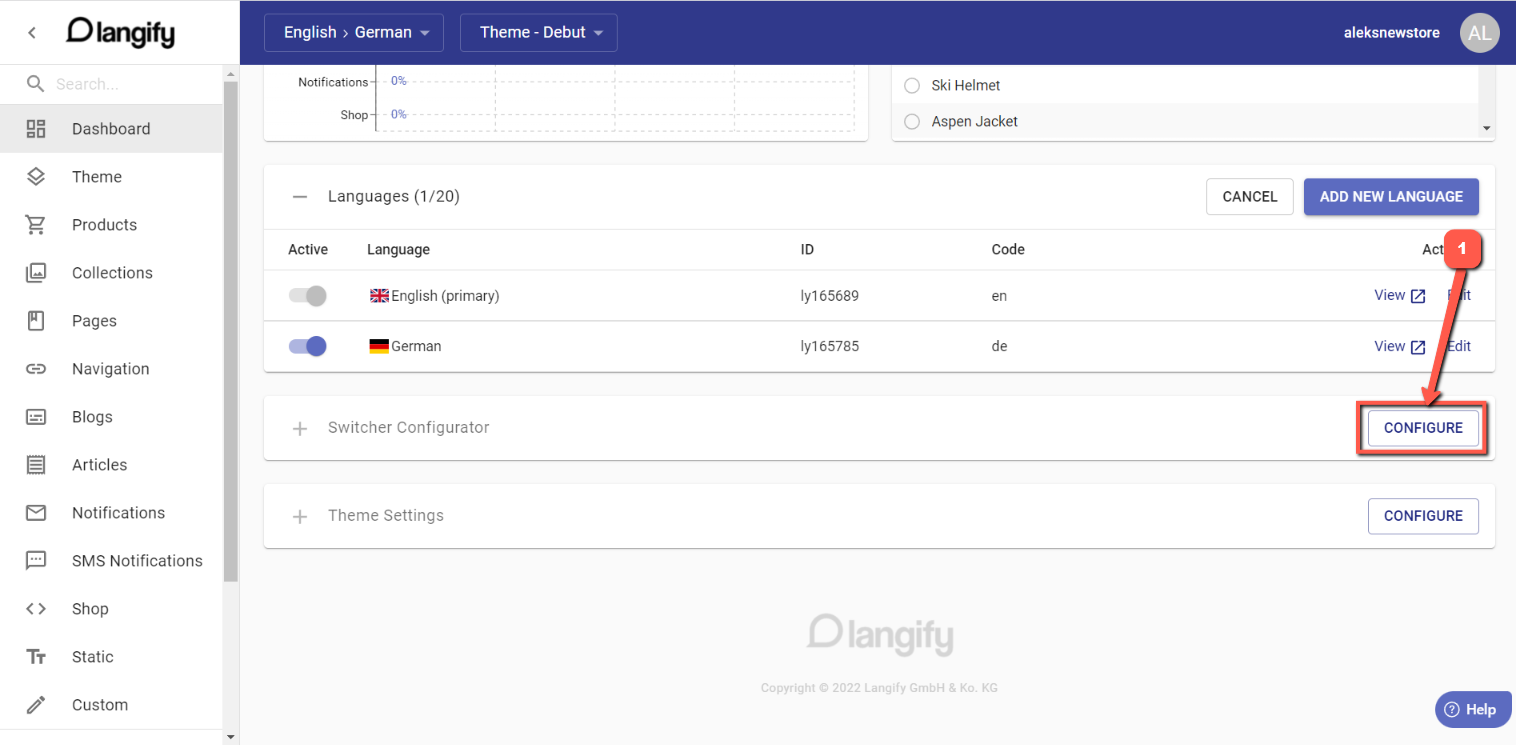This screenshot has height=745, width=1516.
Task: Go to Products in the sidebar
Action: click(x=111, y=225)
